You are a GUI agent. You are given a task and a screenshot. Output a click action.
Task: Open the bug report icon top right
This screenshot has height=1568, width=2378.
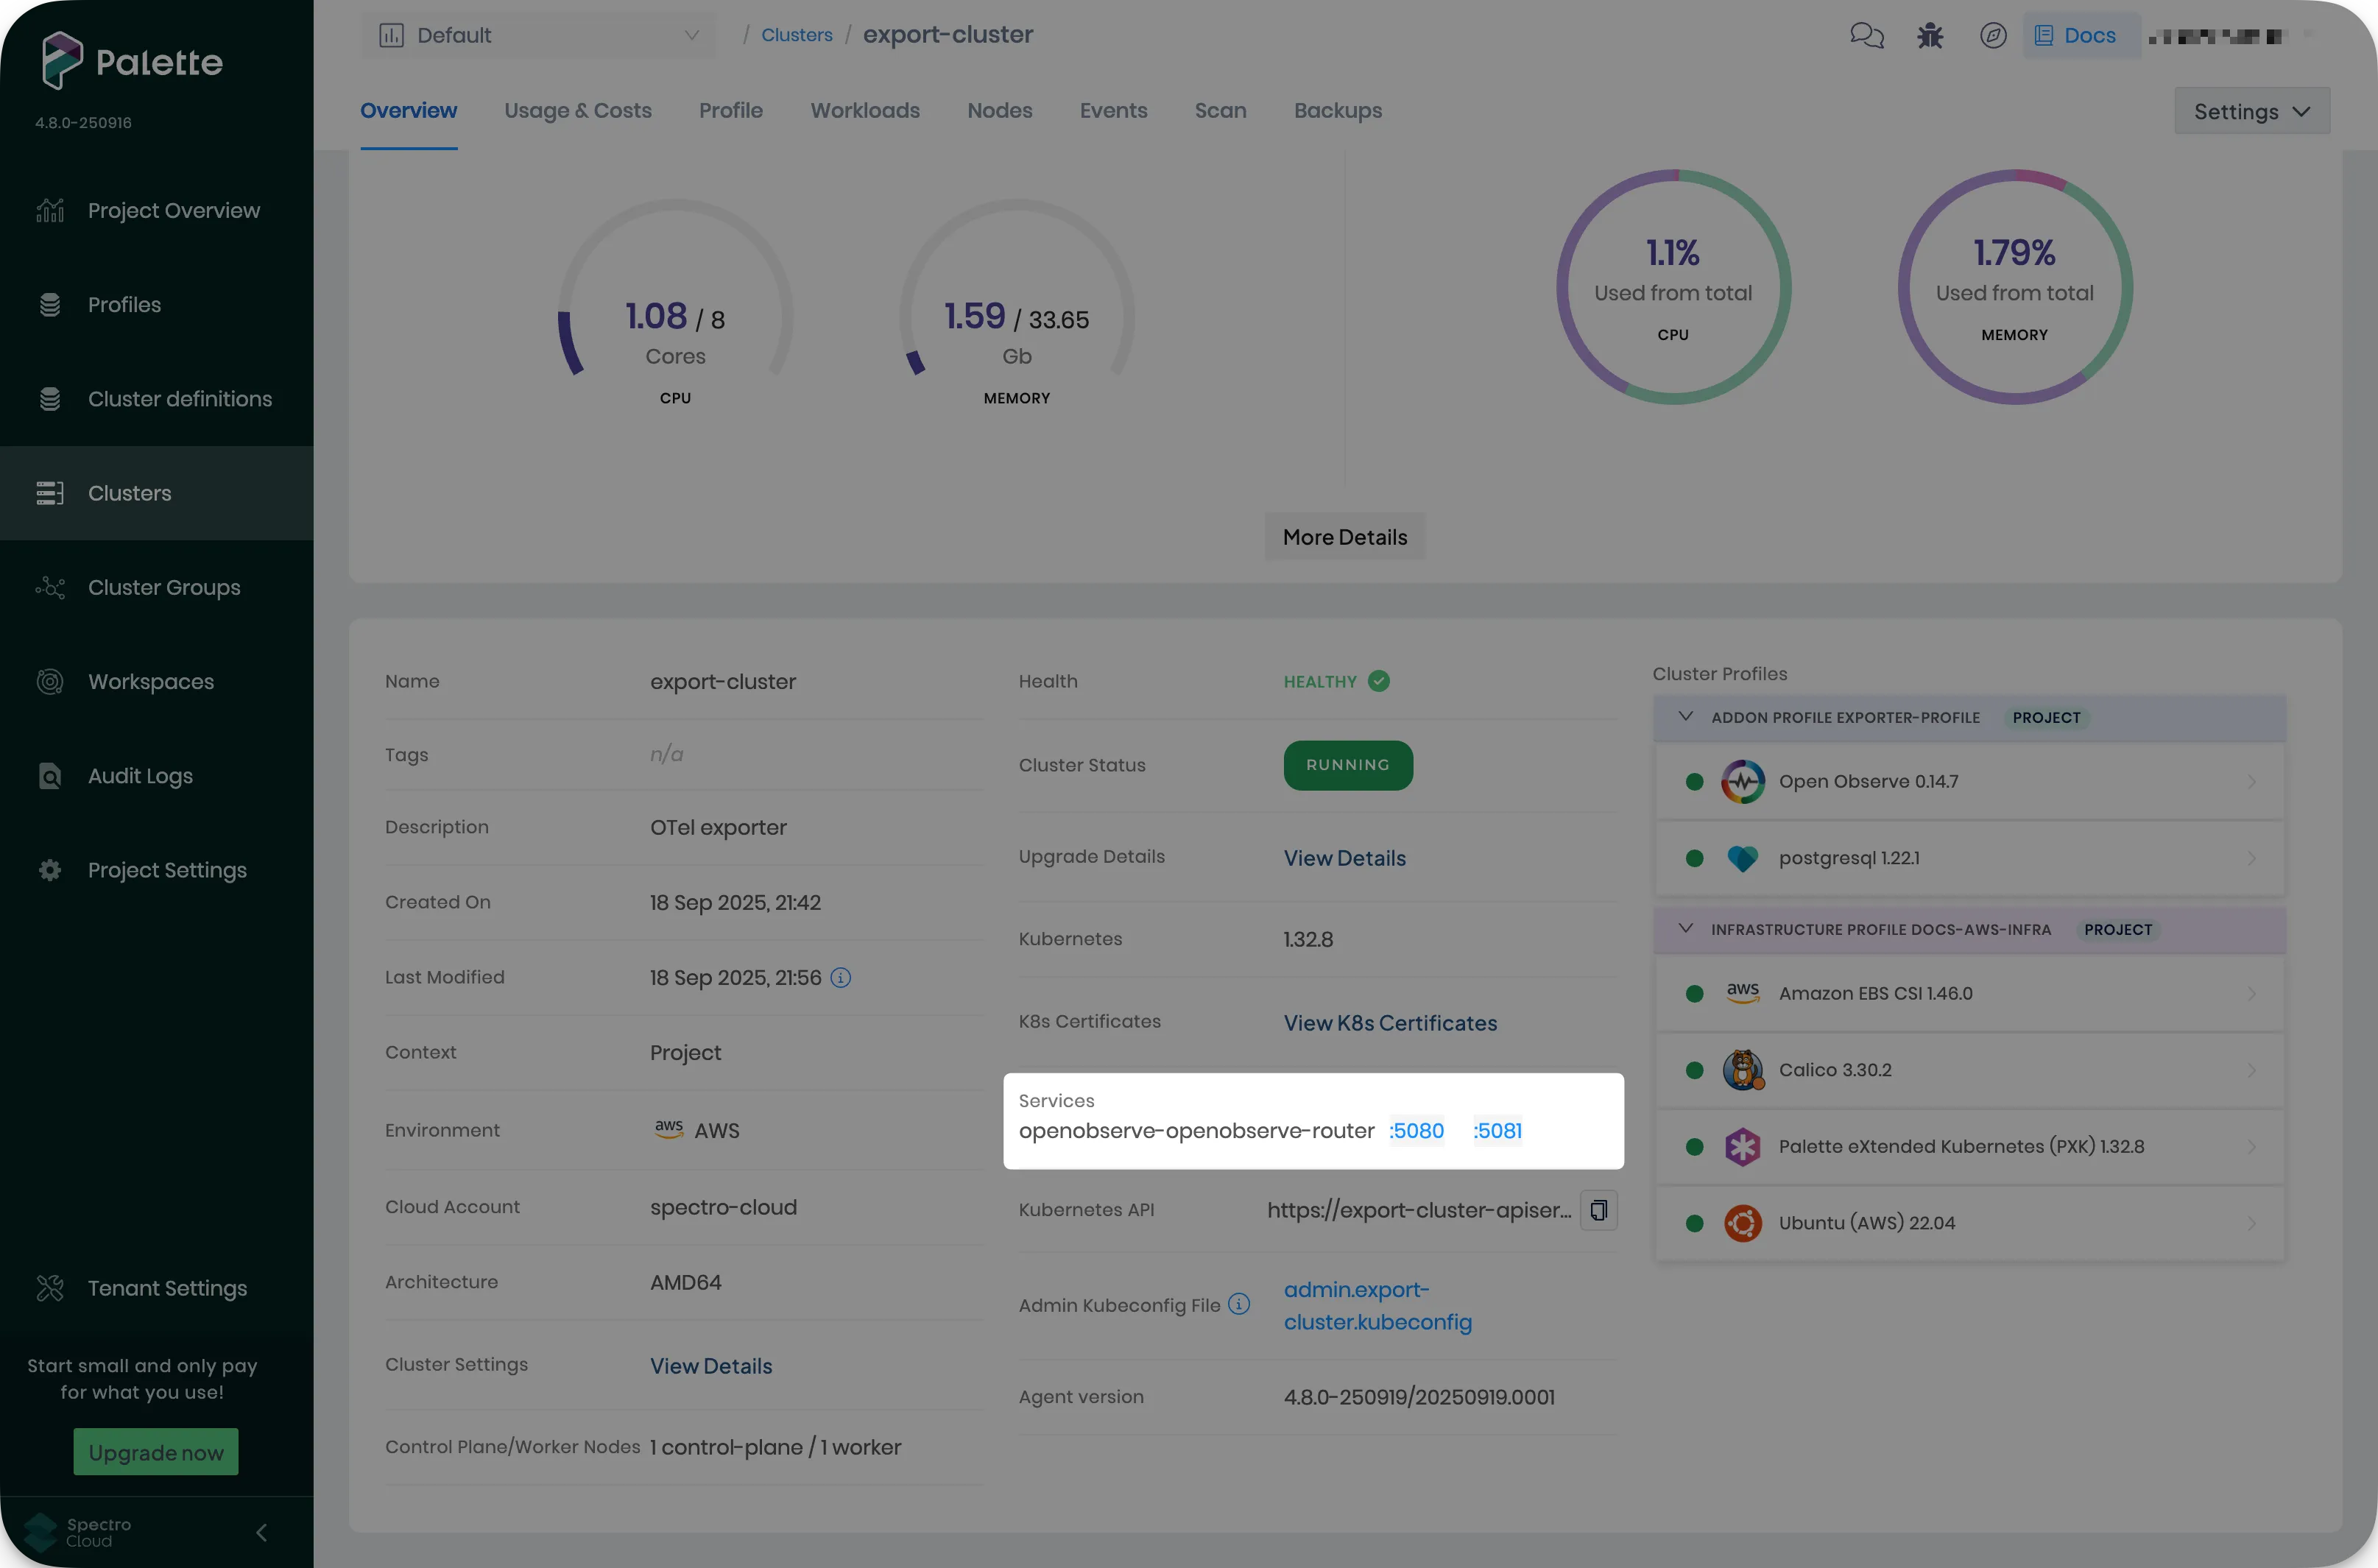pyautogui.click(x=1929, y=35)
